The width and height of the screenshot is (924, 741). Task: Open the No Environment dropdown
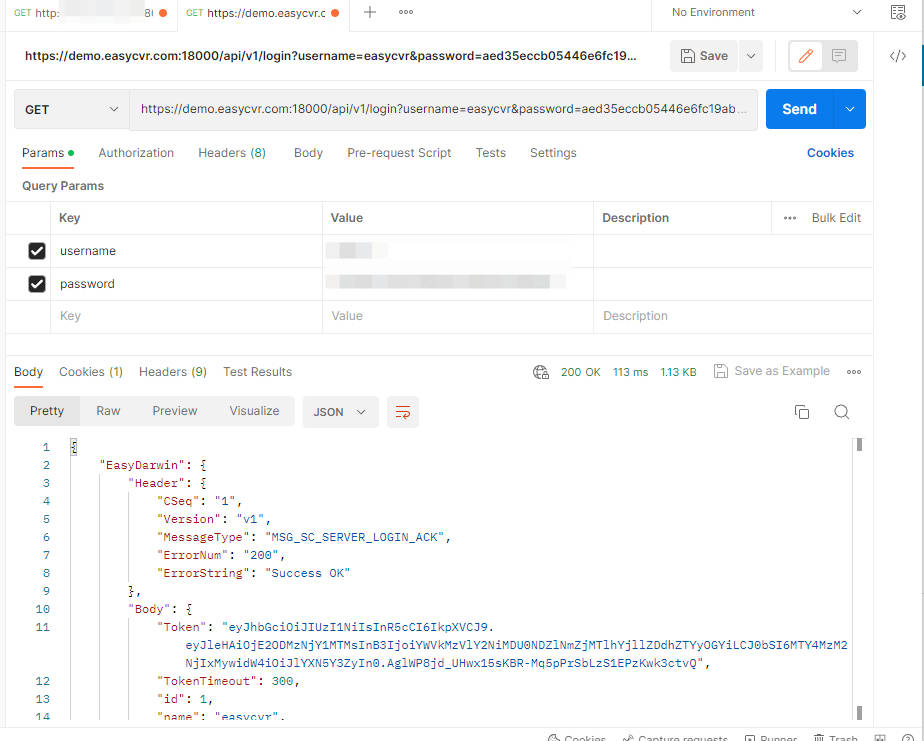766,12
